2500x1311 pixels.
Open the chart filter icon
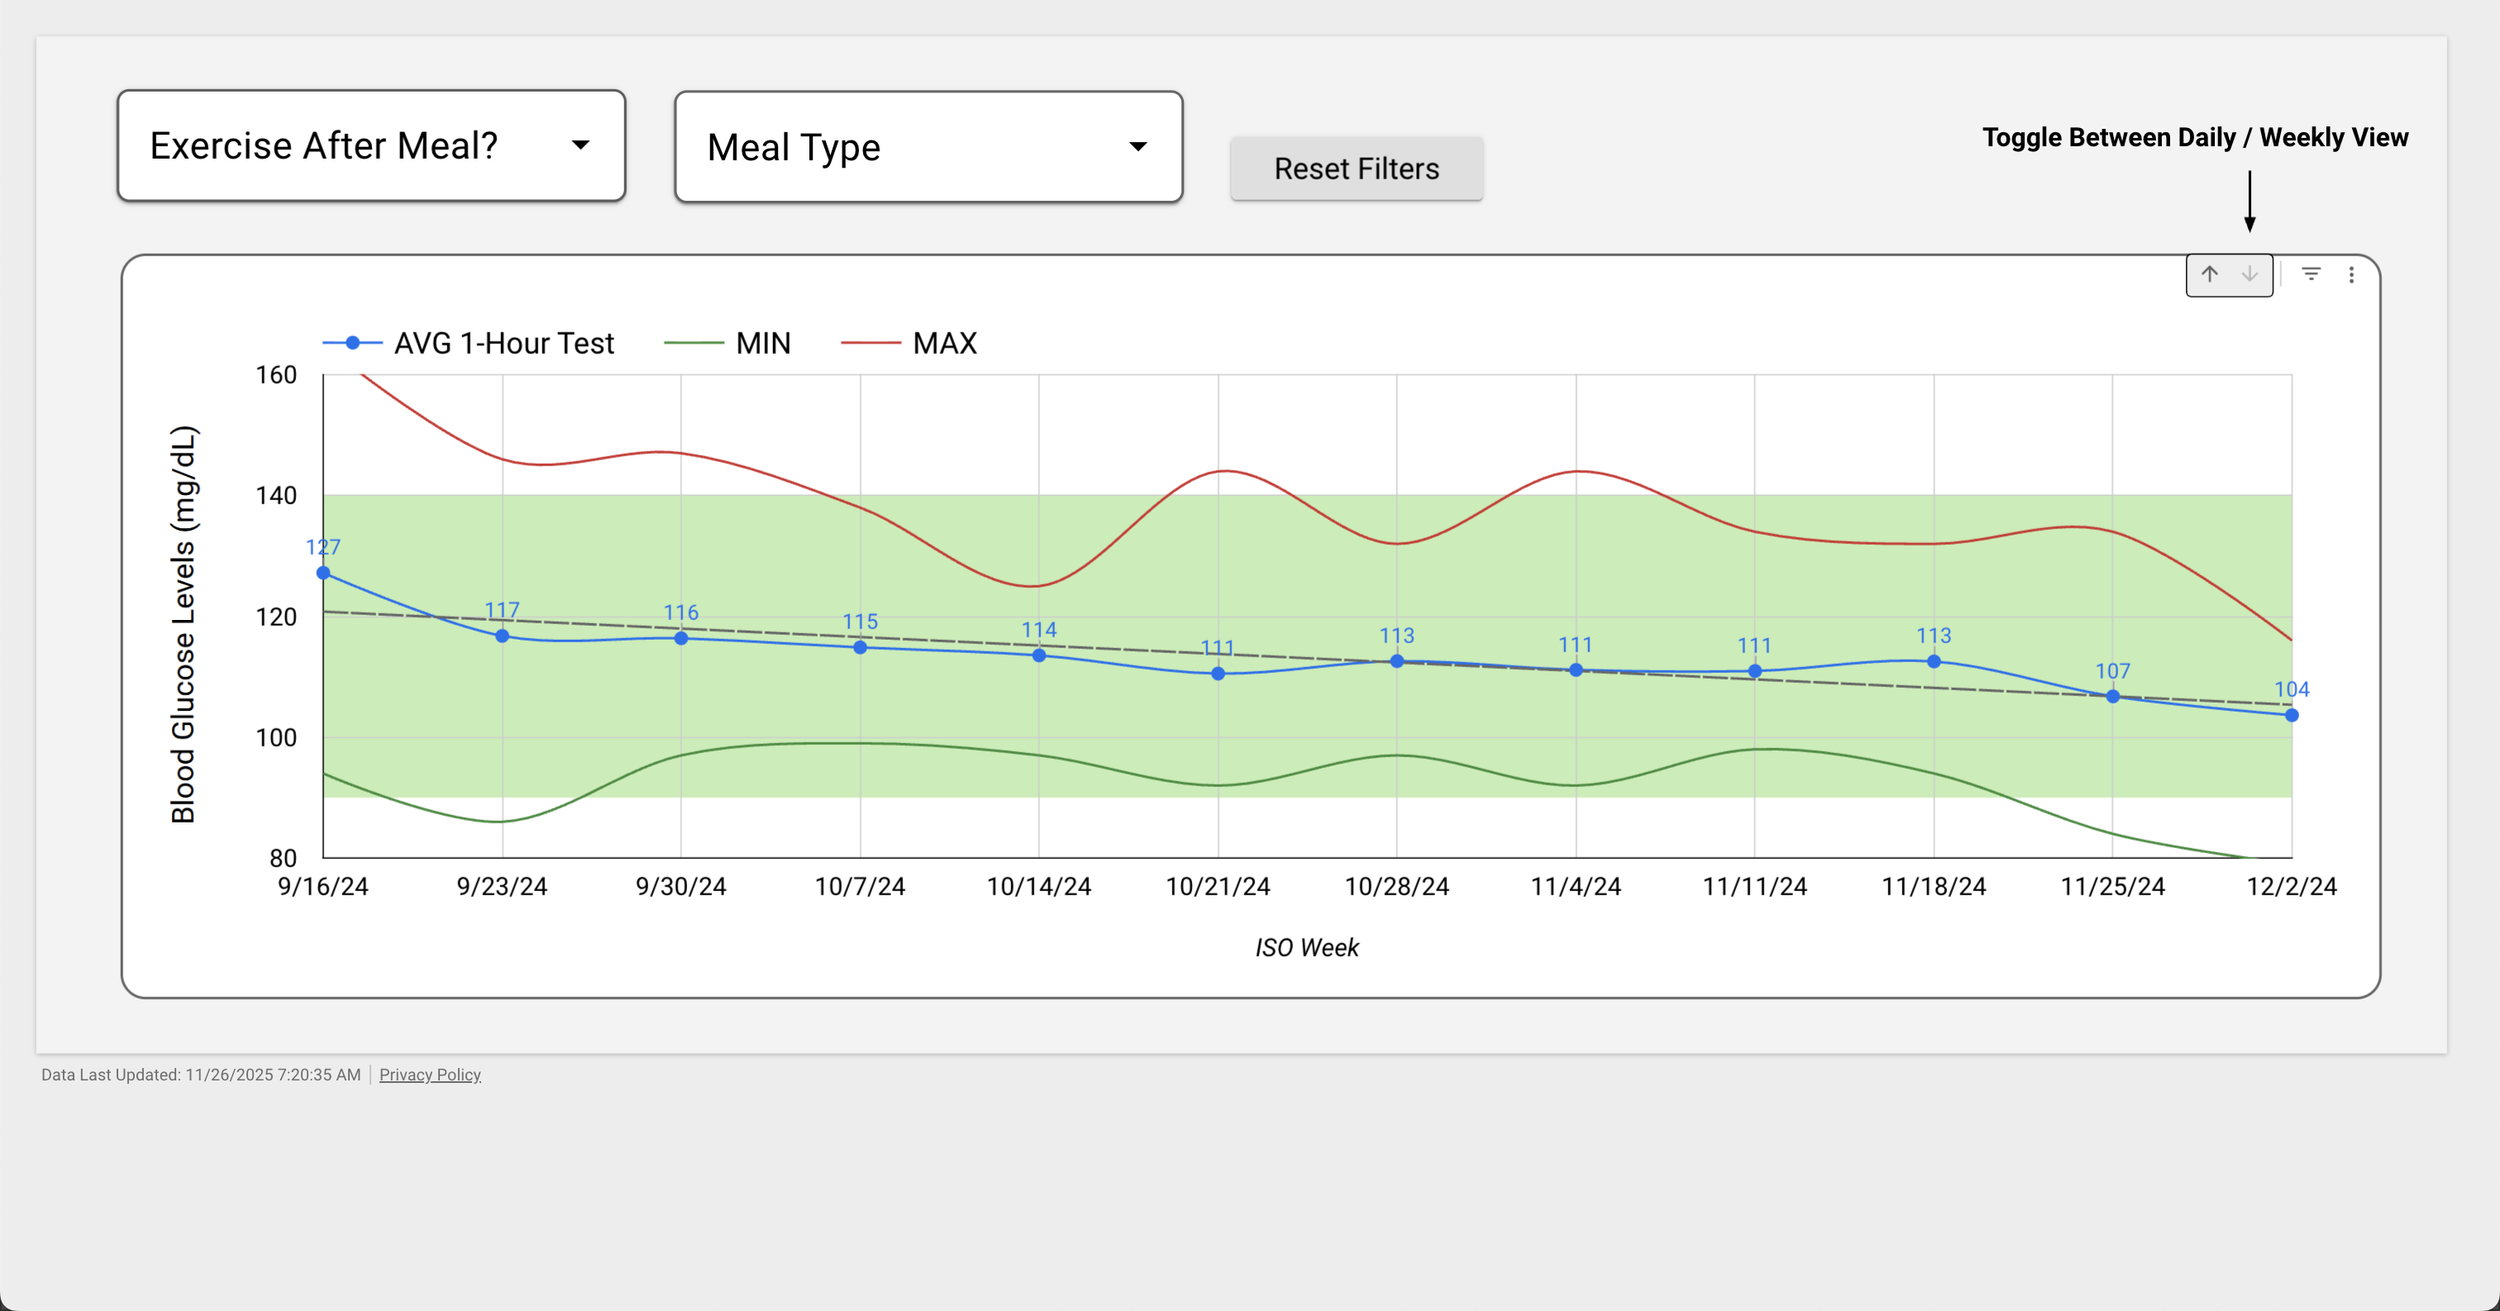point(2311,274)
